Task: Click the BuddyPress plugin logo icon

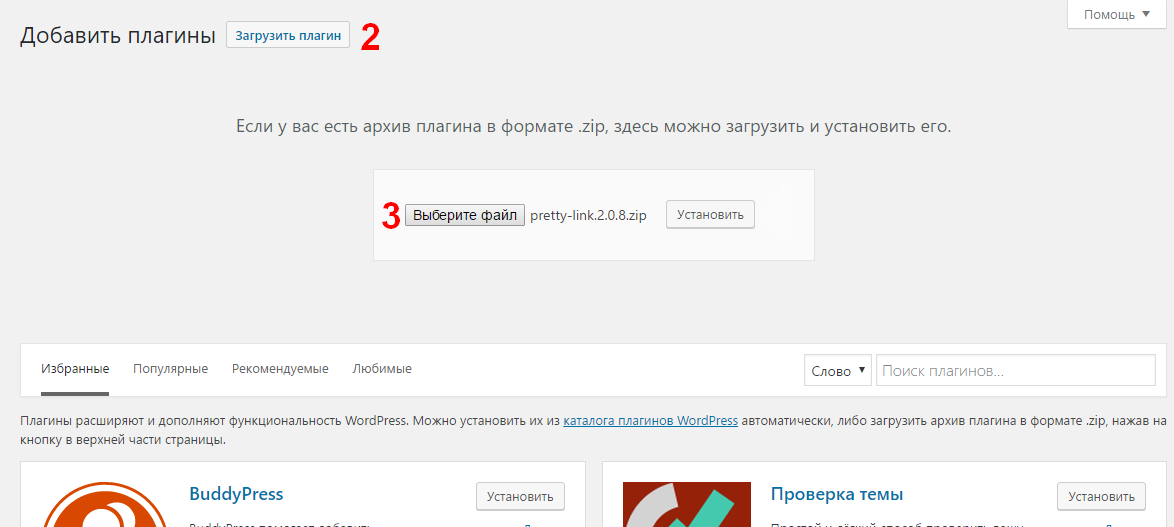Action: [105, 505]
